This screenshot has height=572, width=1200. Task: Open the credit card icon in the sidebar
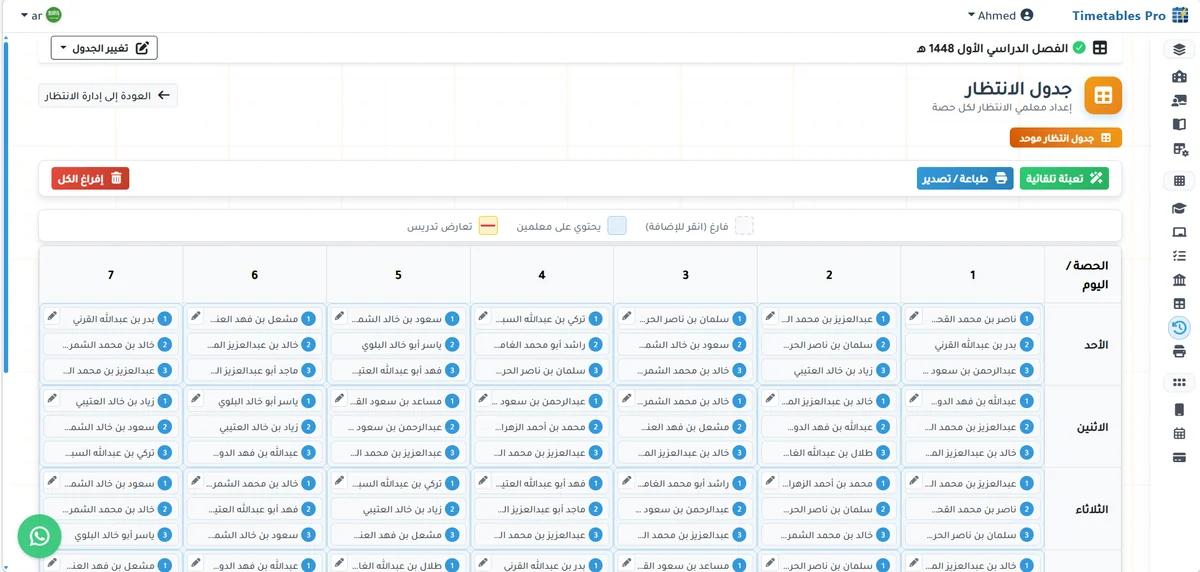(1179, 457)
